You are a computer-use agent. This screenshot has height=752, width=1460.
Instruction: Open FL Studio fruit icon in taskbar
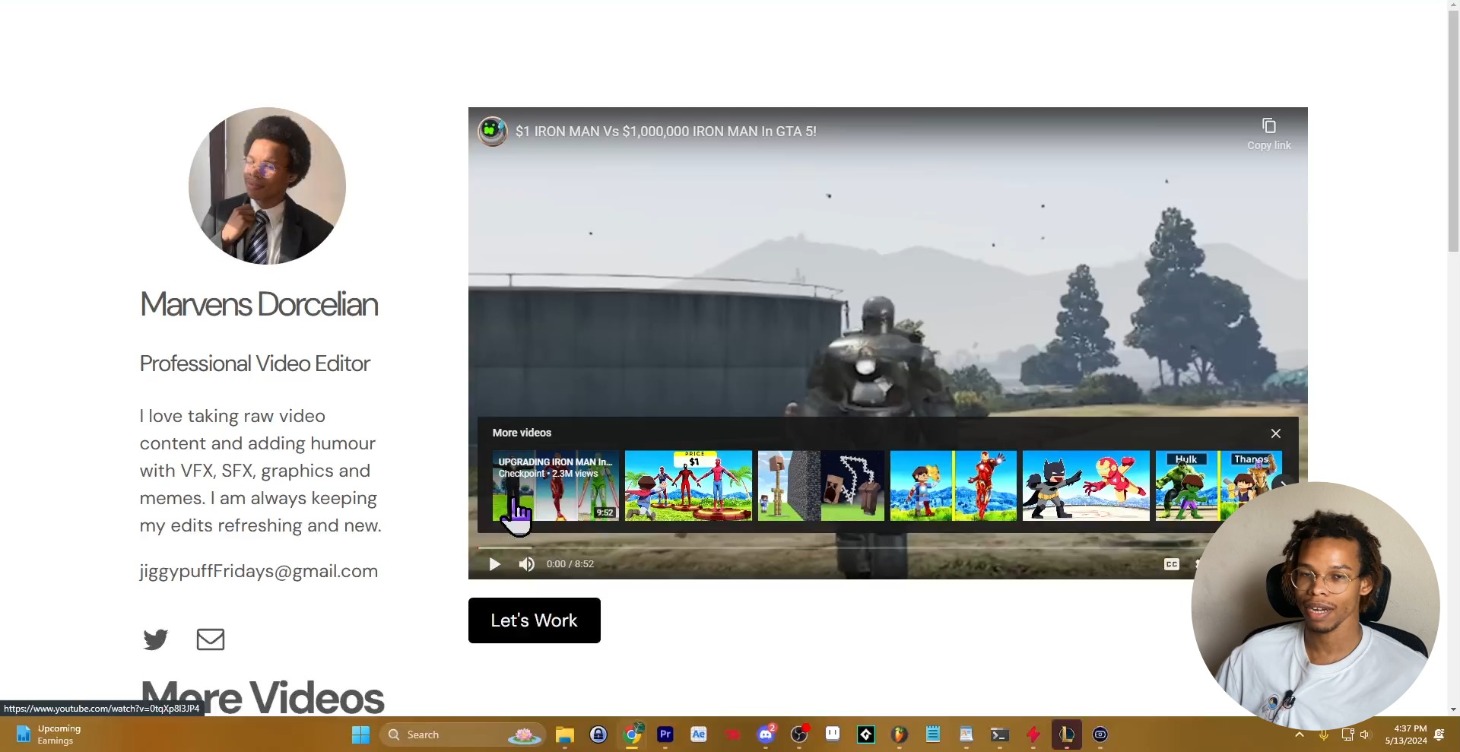coord(899,734)
